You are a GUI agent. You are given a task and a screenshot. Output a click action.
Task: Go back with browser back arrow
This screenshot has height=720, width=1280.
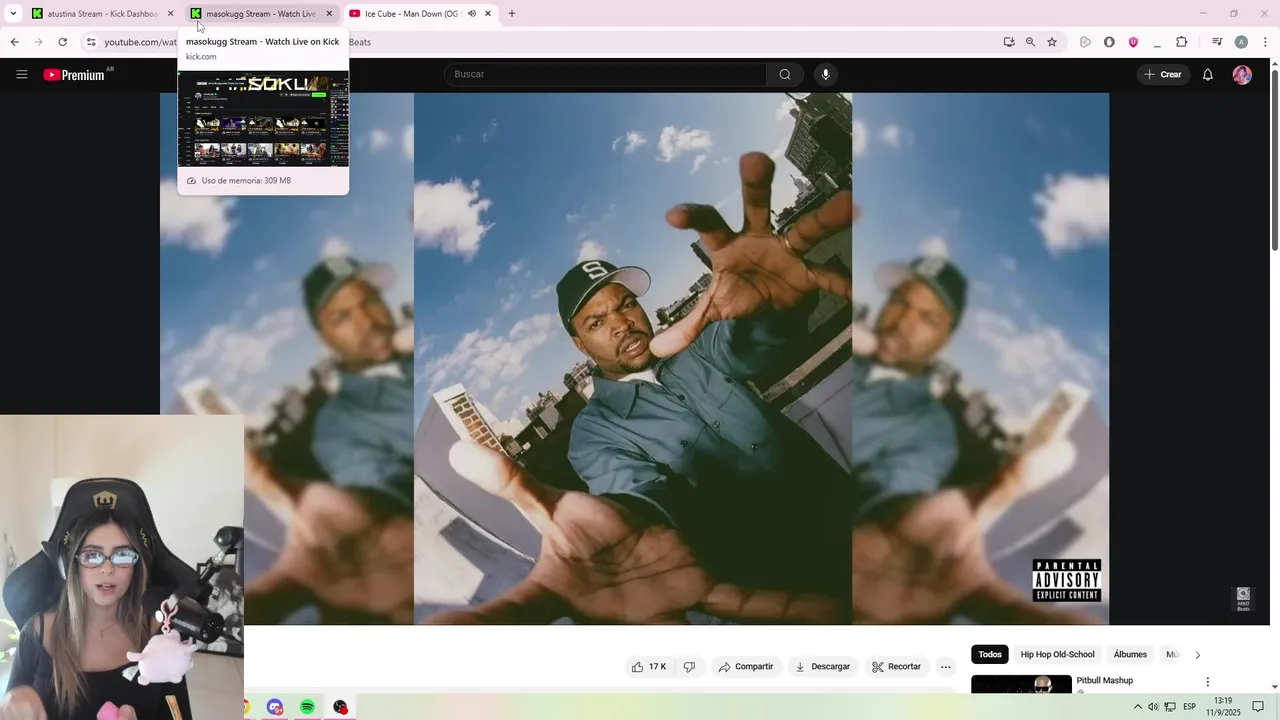pyautogui.click(x=14, y=42)
